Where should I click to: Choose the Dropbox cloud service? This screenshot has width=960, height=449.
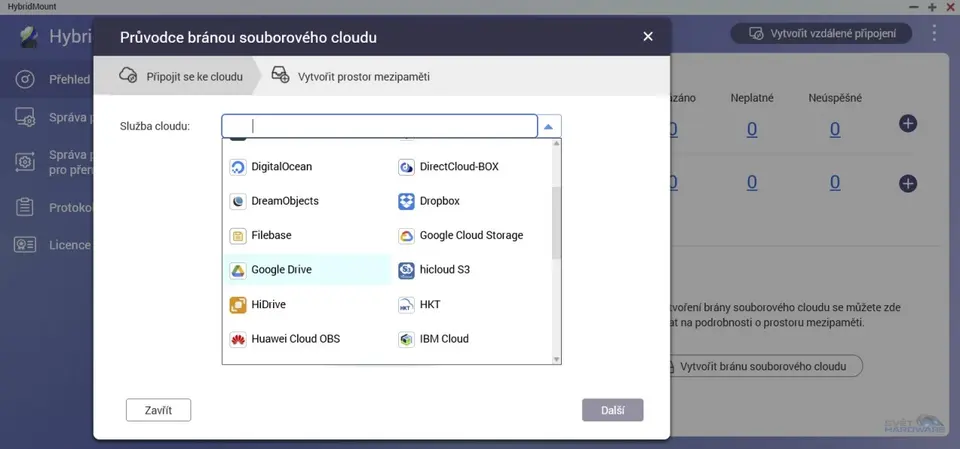click(x=438, y=201)
